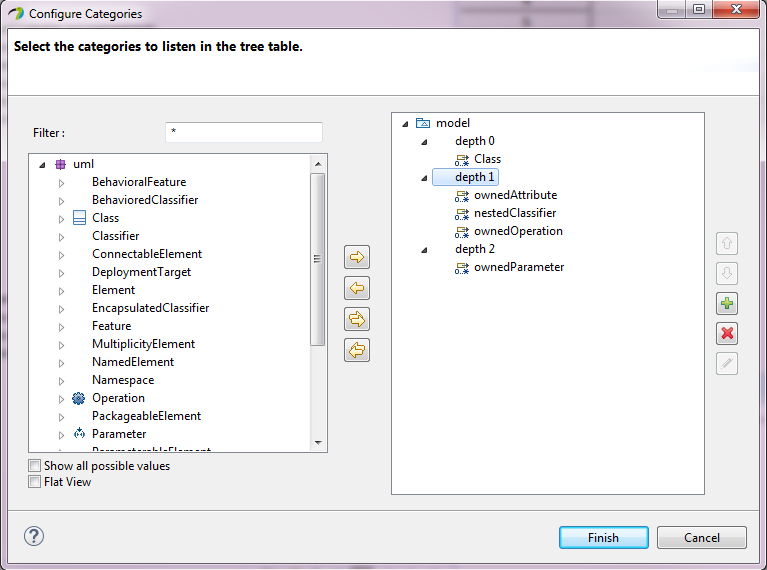Click the ownedParameter reference icon
Screen dimensions: 767x570
[462, 268]
